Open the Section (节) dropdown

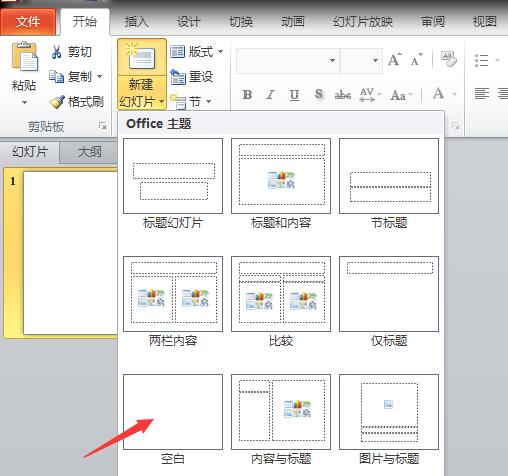191,101
